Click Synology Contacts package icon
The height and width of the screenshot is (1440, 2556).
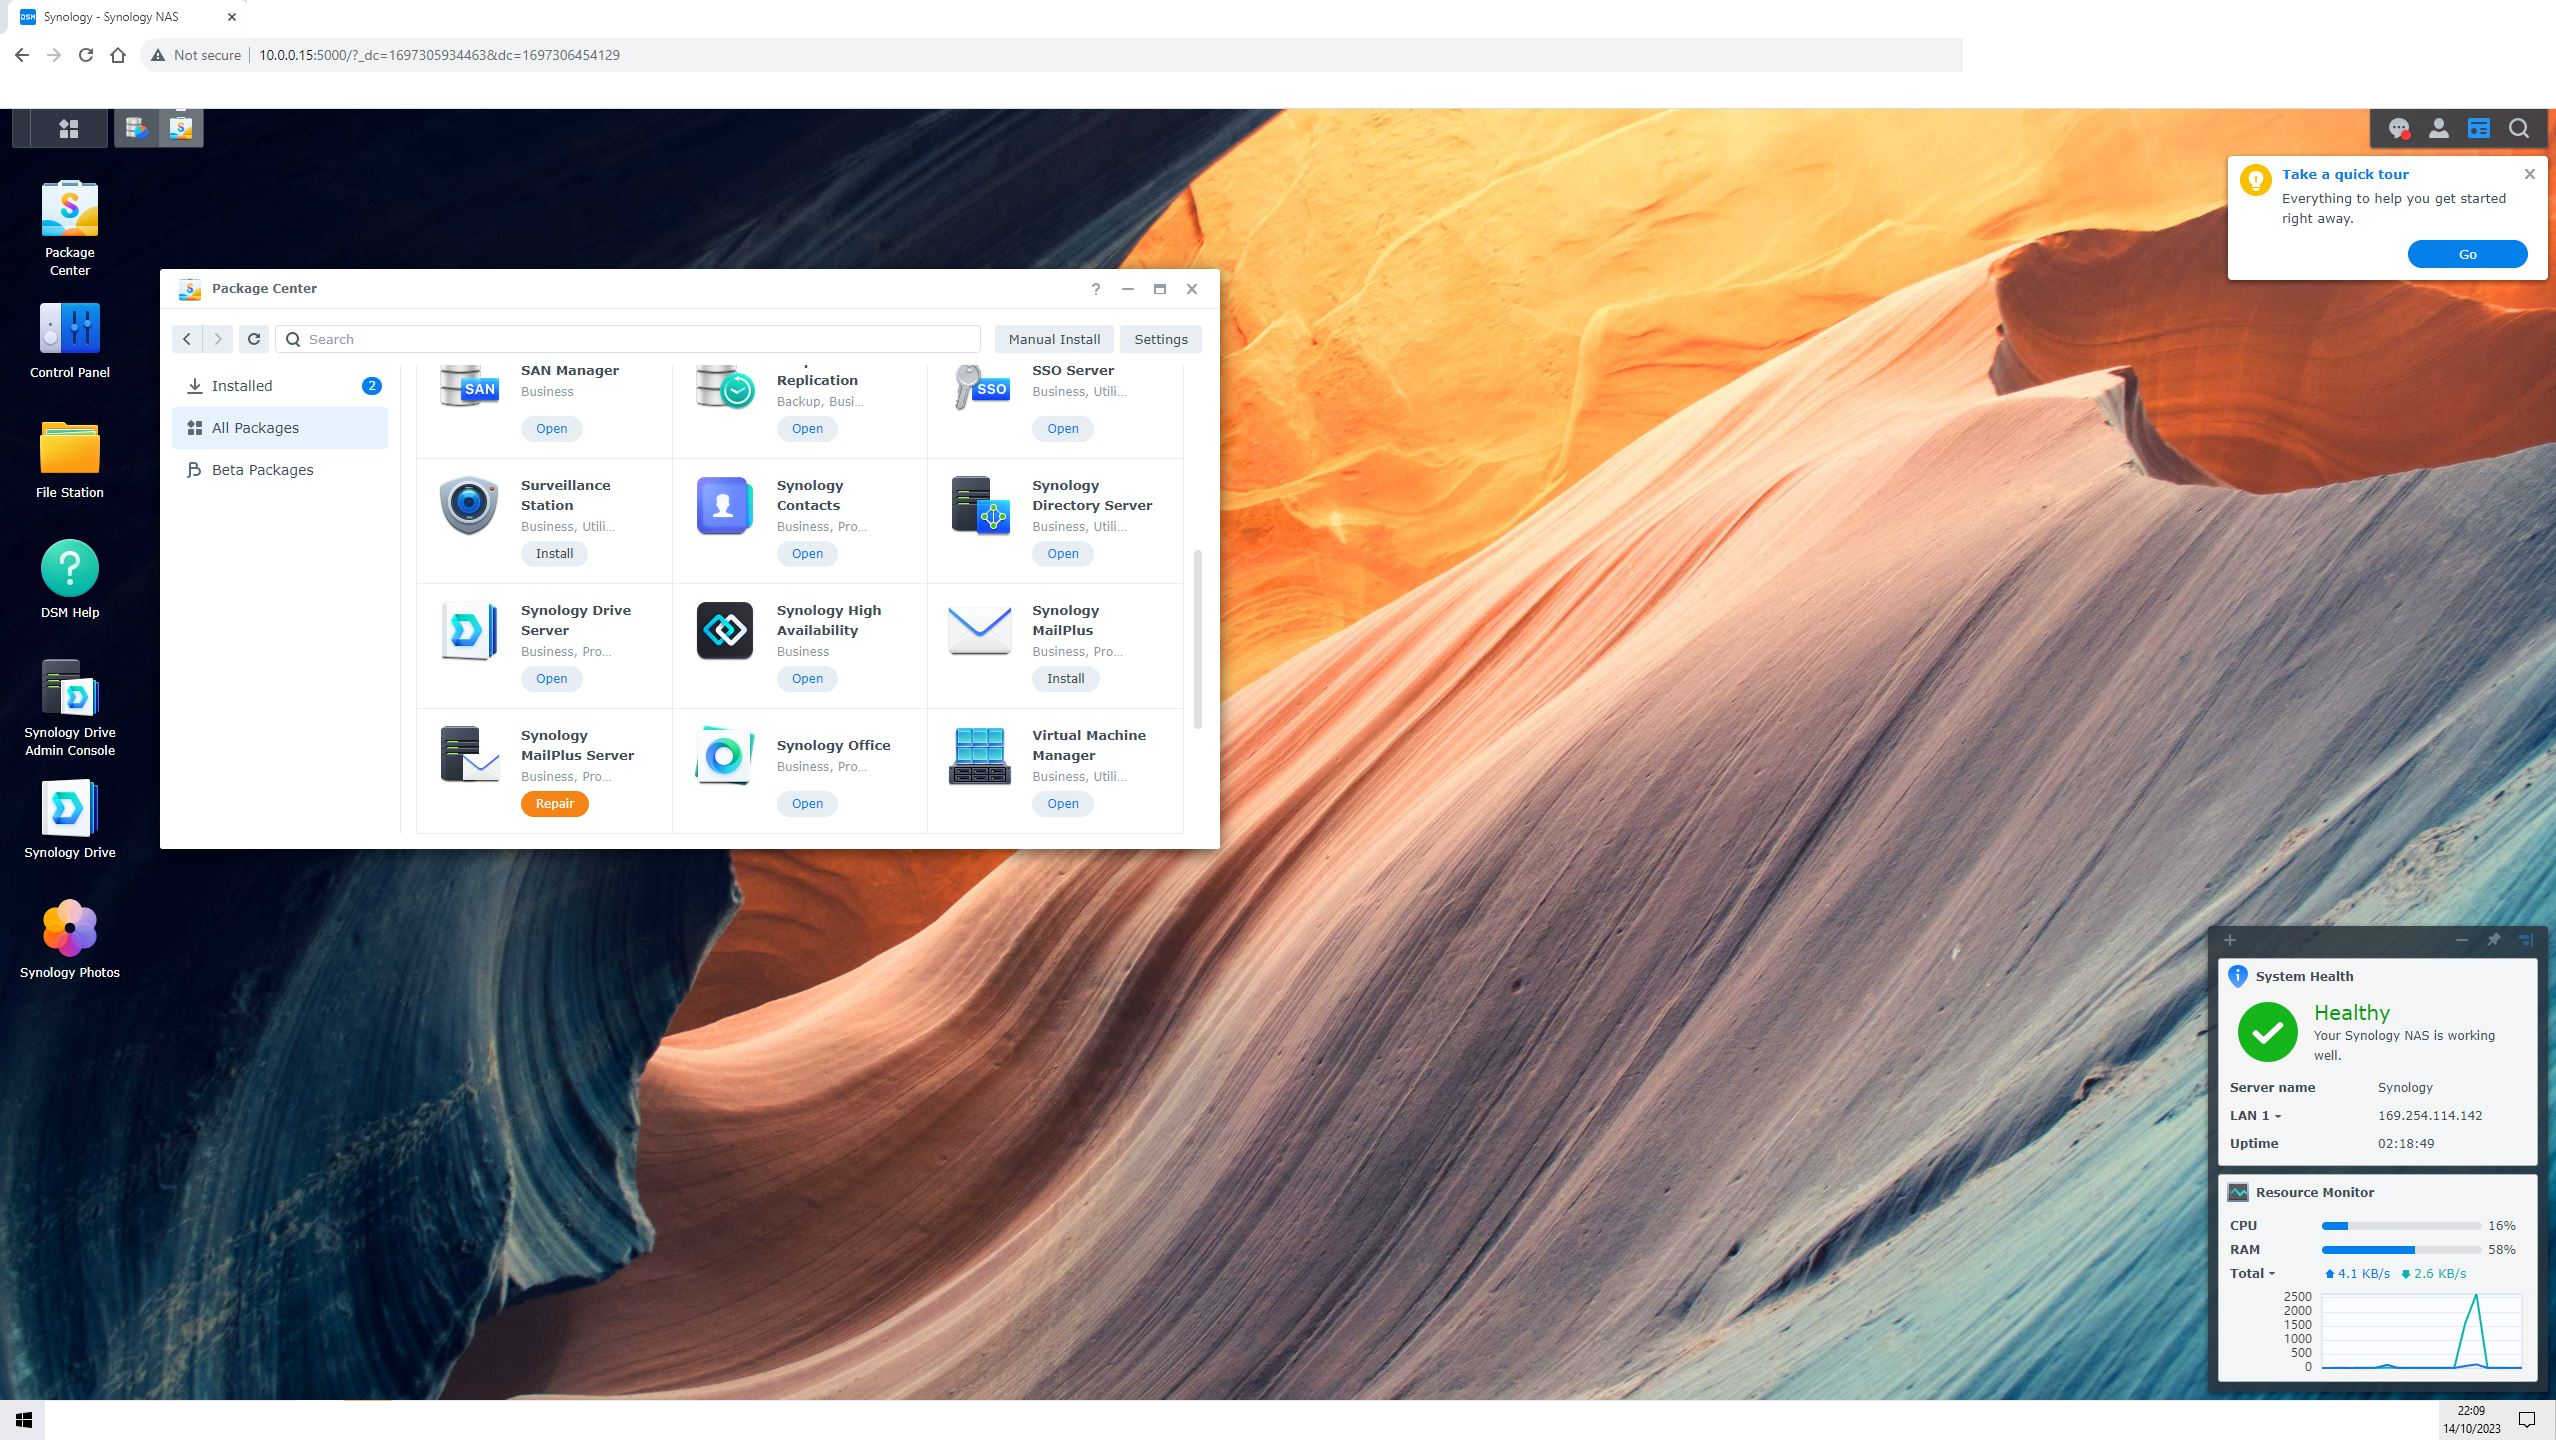pos(725,506)
